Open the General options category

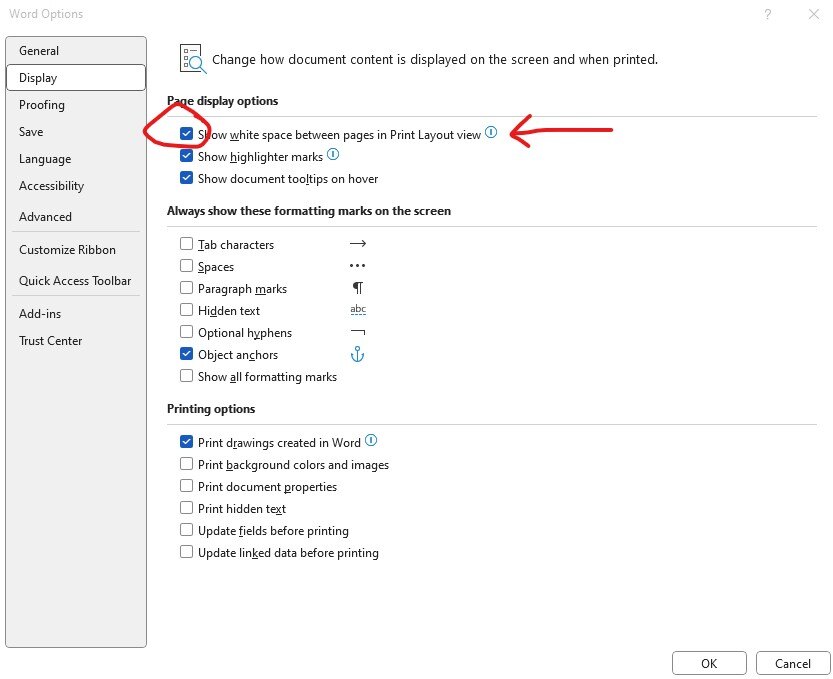click(75, 50)
